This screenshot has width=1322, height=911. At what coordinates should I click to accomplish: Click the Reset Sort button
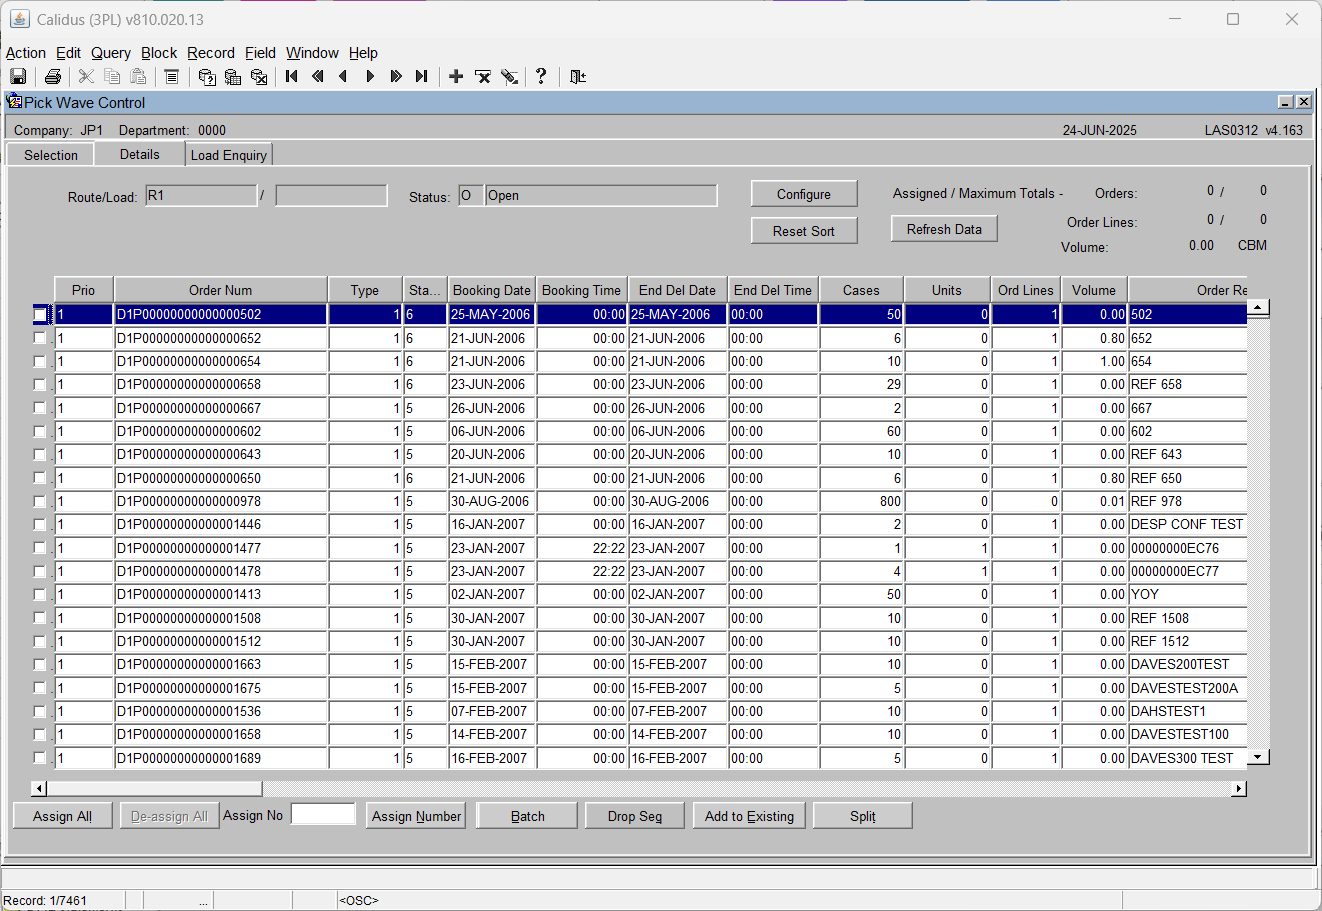pos(804,231)
